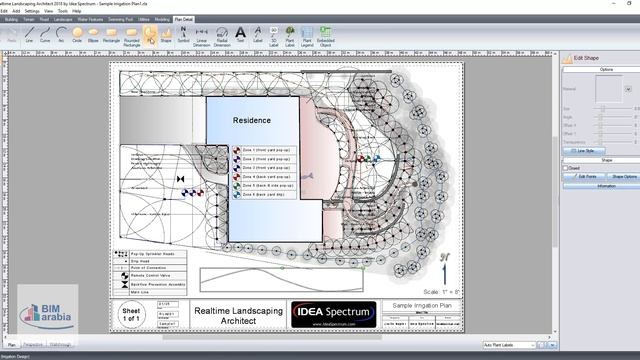
Task: Click the highlighted polygon tool icon
Action: click(150, 36)
